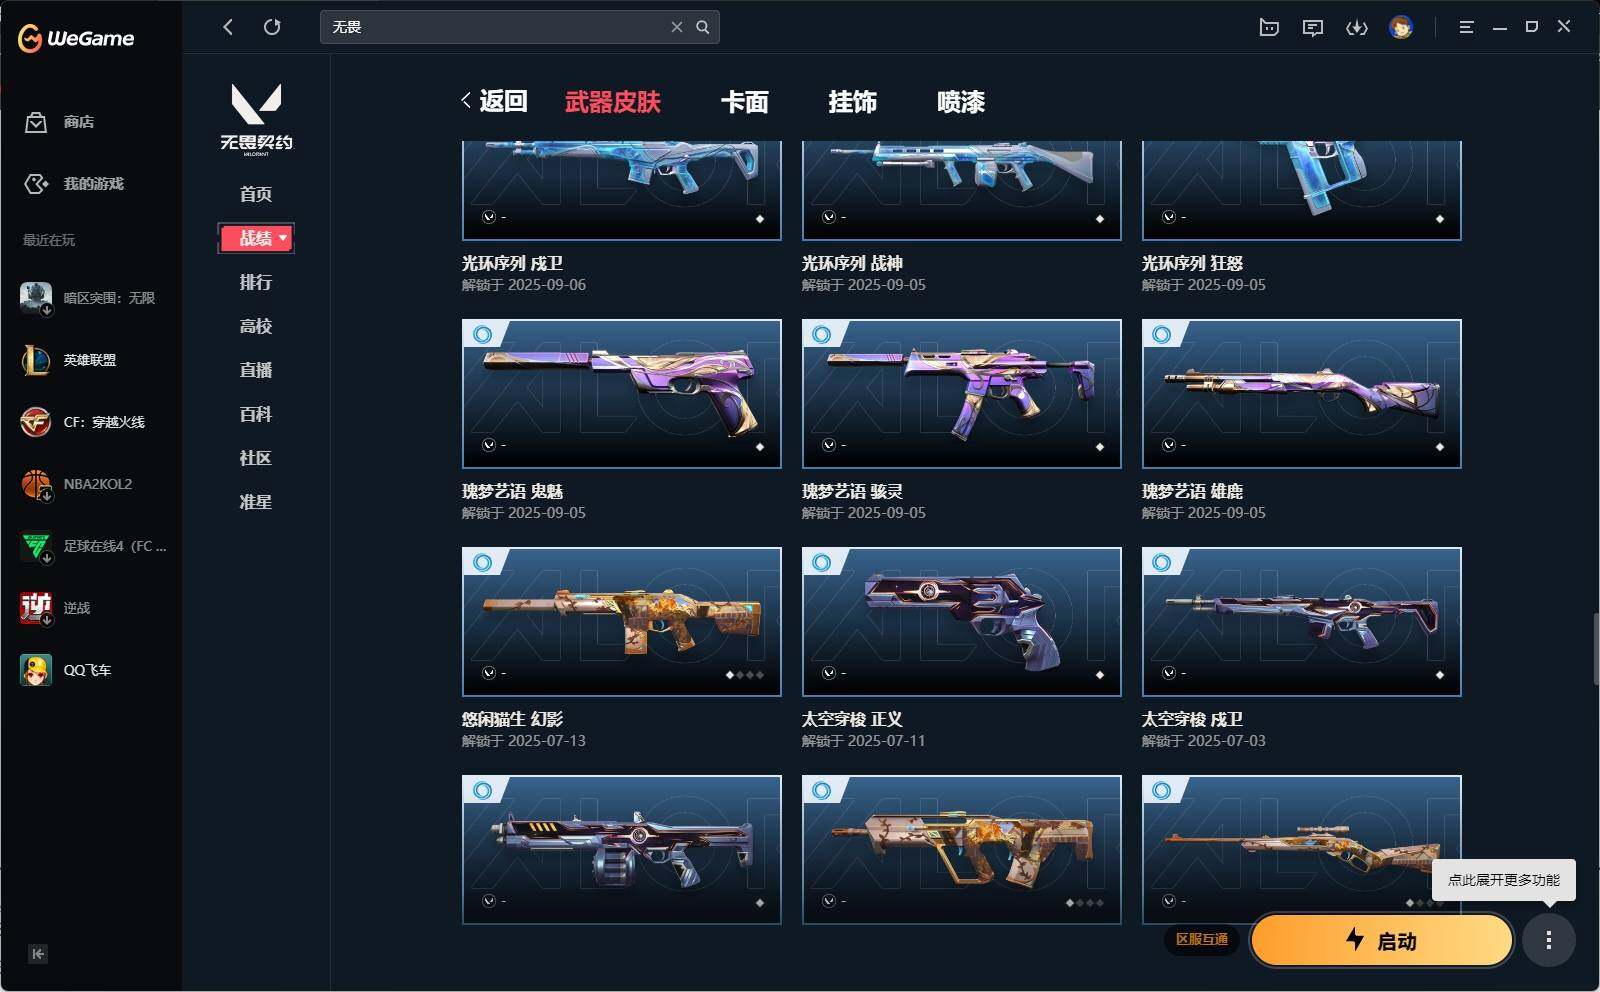Viewport: 1600px width, 992px height.
Task: Switch to the 卡面 tab
Action: coord(745,102)
